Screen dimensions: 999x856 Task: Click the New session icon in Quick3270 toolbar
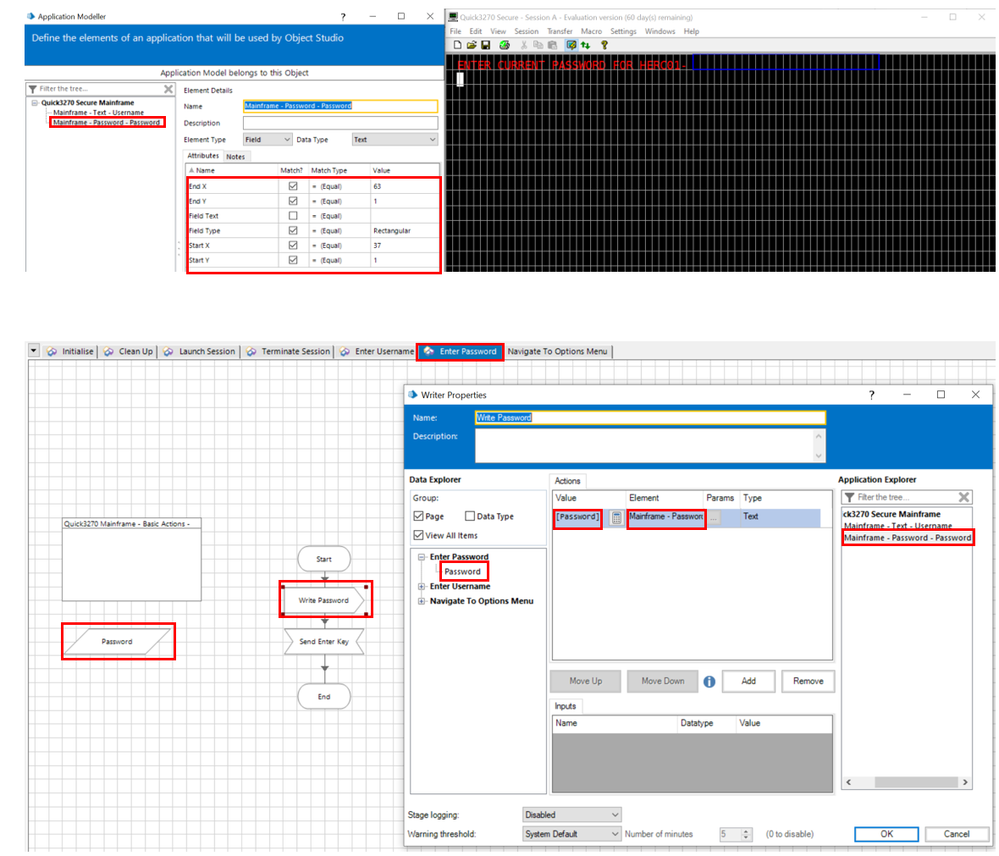coord(457,45)
